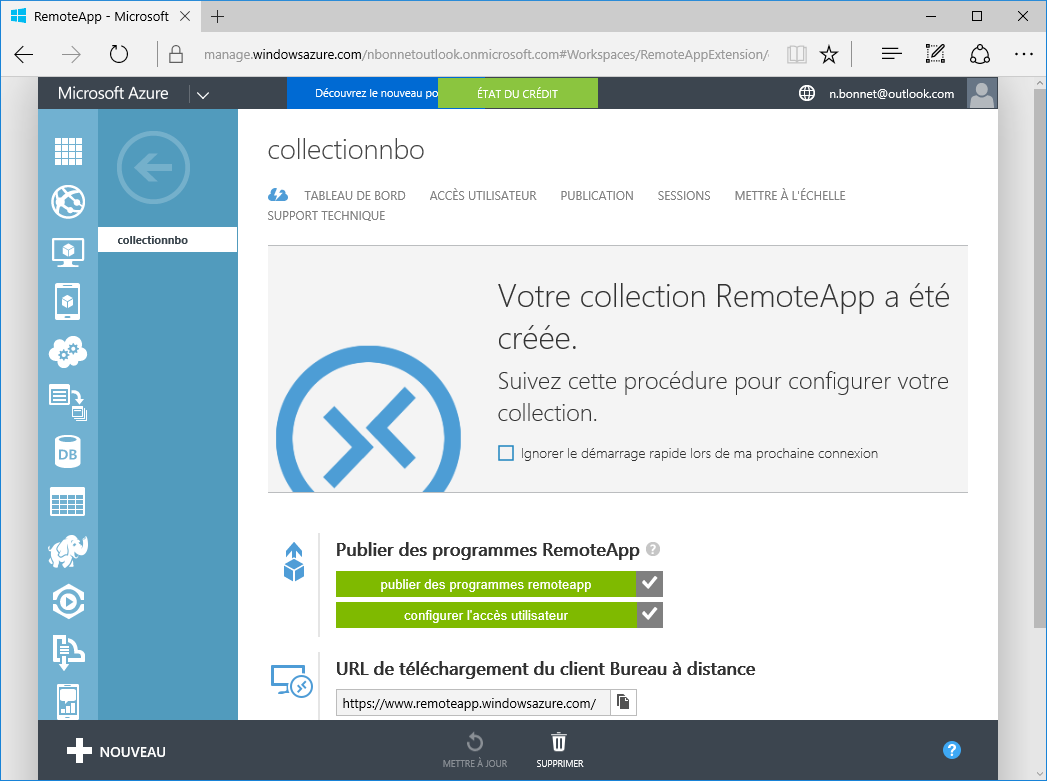The height and width of the screenshot is (781, 1047).
Task: Copy the RemoteApp client URL with copy icon
Action: click(623, 703)
